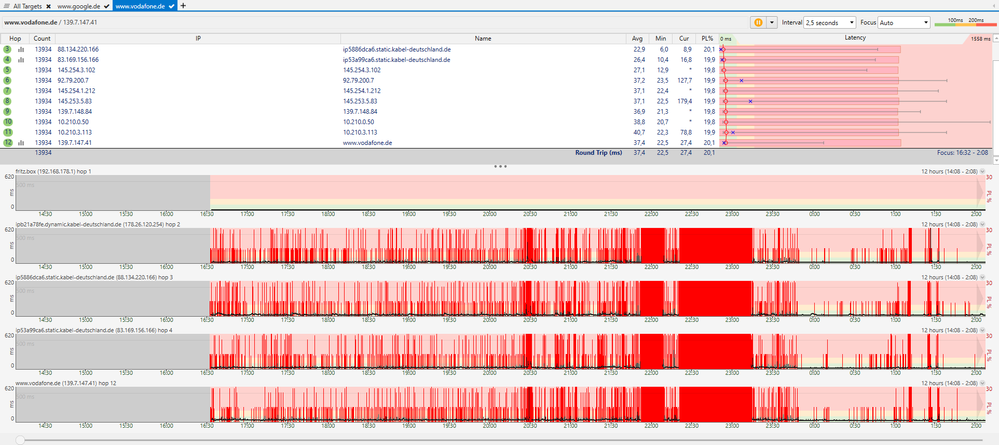Sort by the PL% column header
The width and height of the screenshot is (999, 445).
tap(708, 37)
